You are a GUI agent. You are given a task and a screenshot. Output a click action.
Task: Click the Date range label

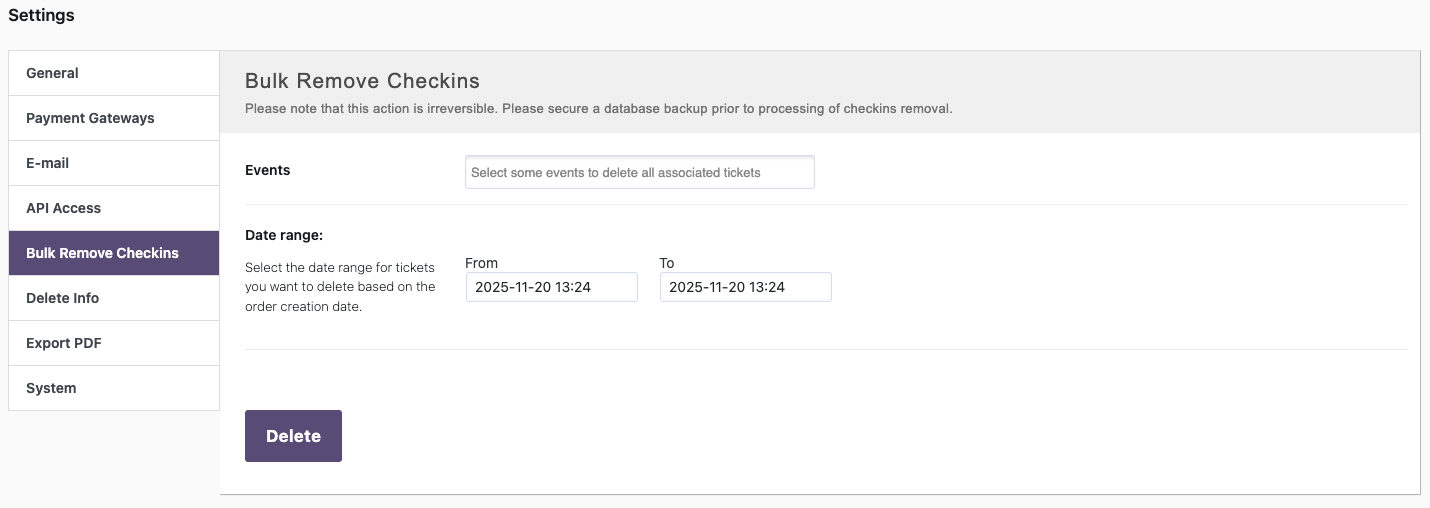coord(284,236)
